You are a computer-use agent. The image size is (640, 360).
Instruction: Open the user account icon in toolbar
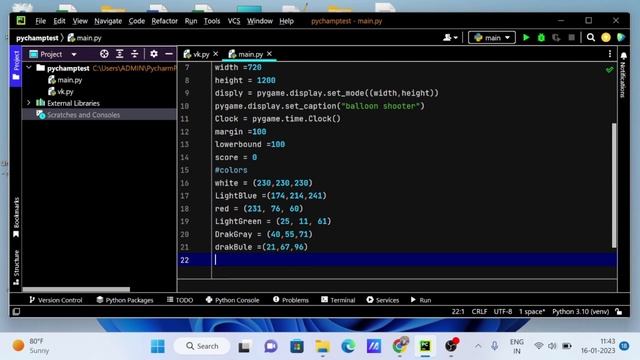pyautogui.click(x=450, y=38)
